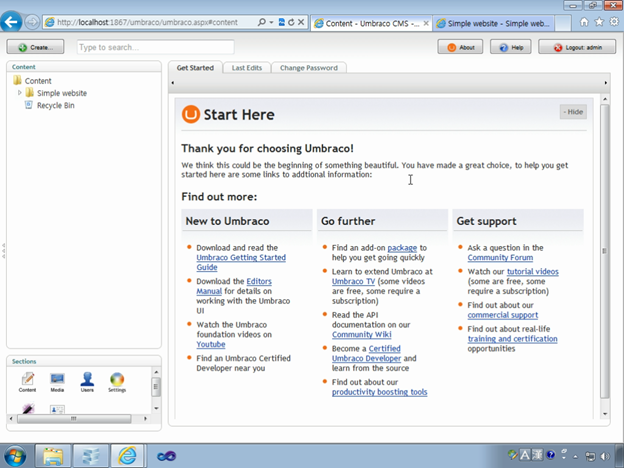The width and height of the screenshot is (624, 468).
Task: Switch to Simple website browser tab
Action: (494, 23)
